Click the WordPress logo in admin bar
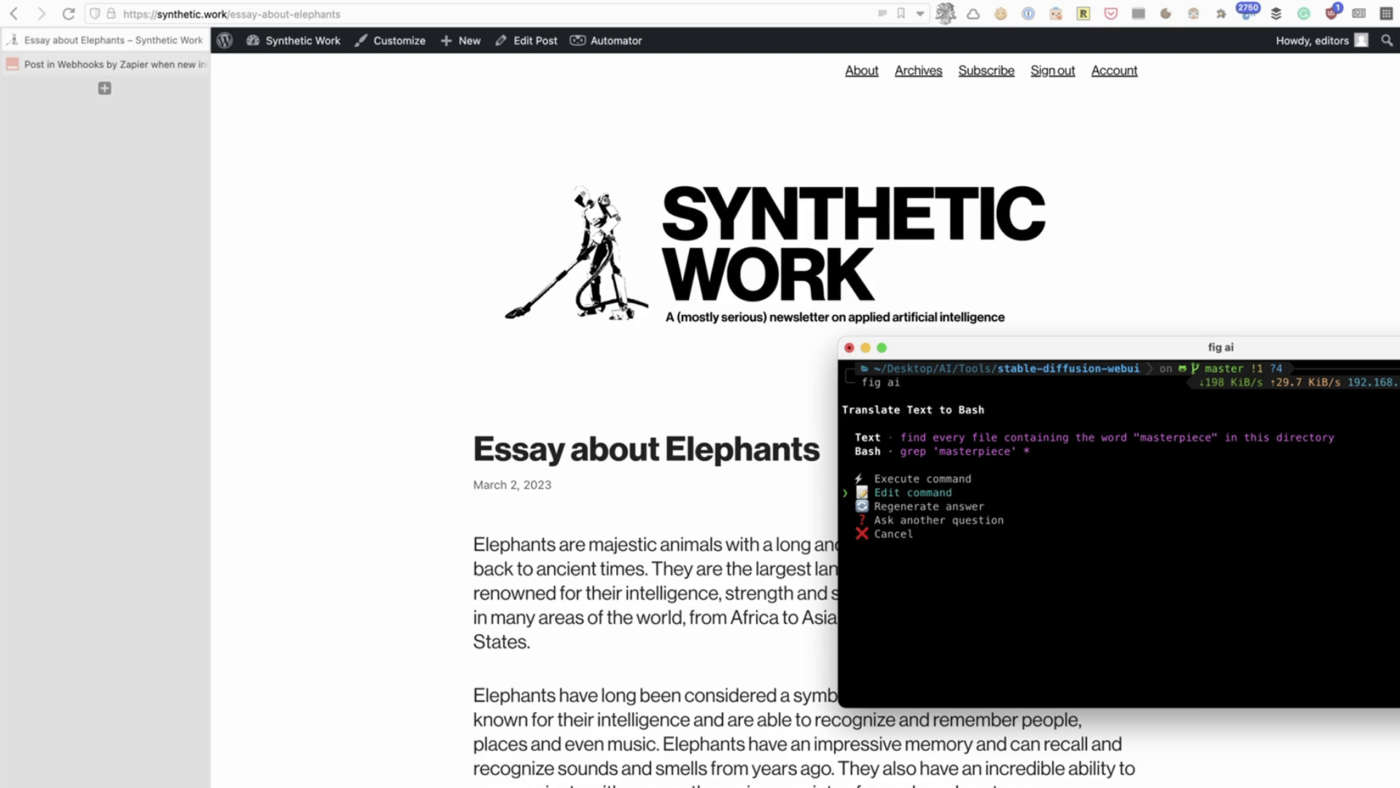The height and width of the screenshot is (788, 1400). point(225,41)
